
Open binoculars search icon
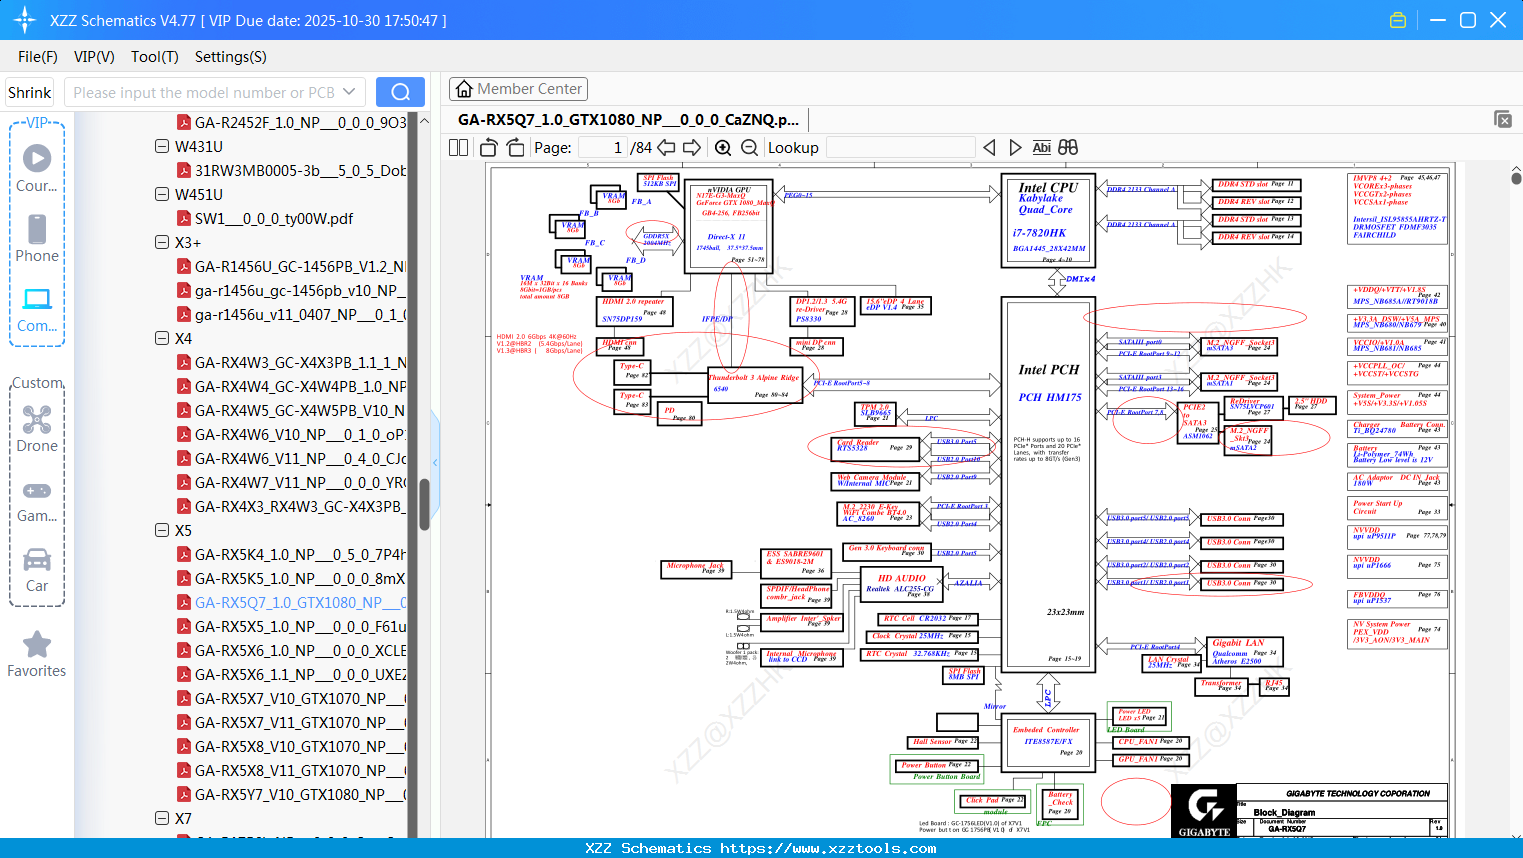tap(1068, 148)
